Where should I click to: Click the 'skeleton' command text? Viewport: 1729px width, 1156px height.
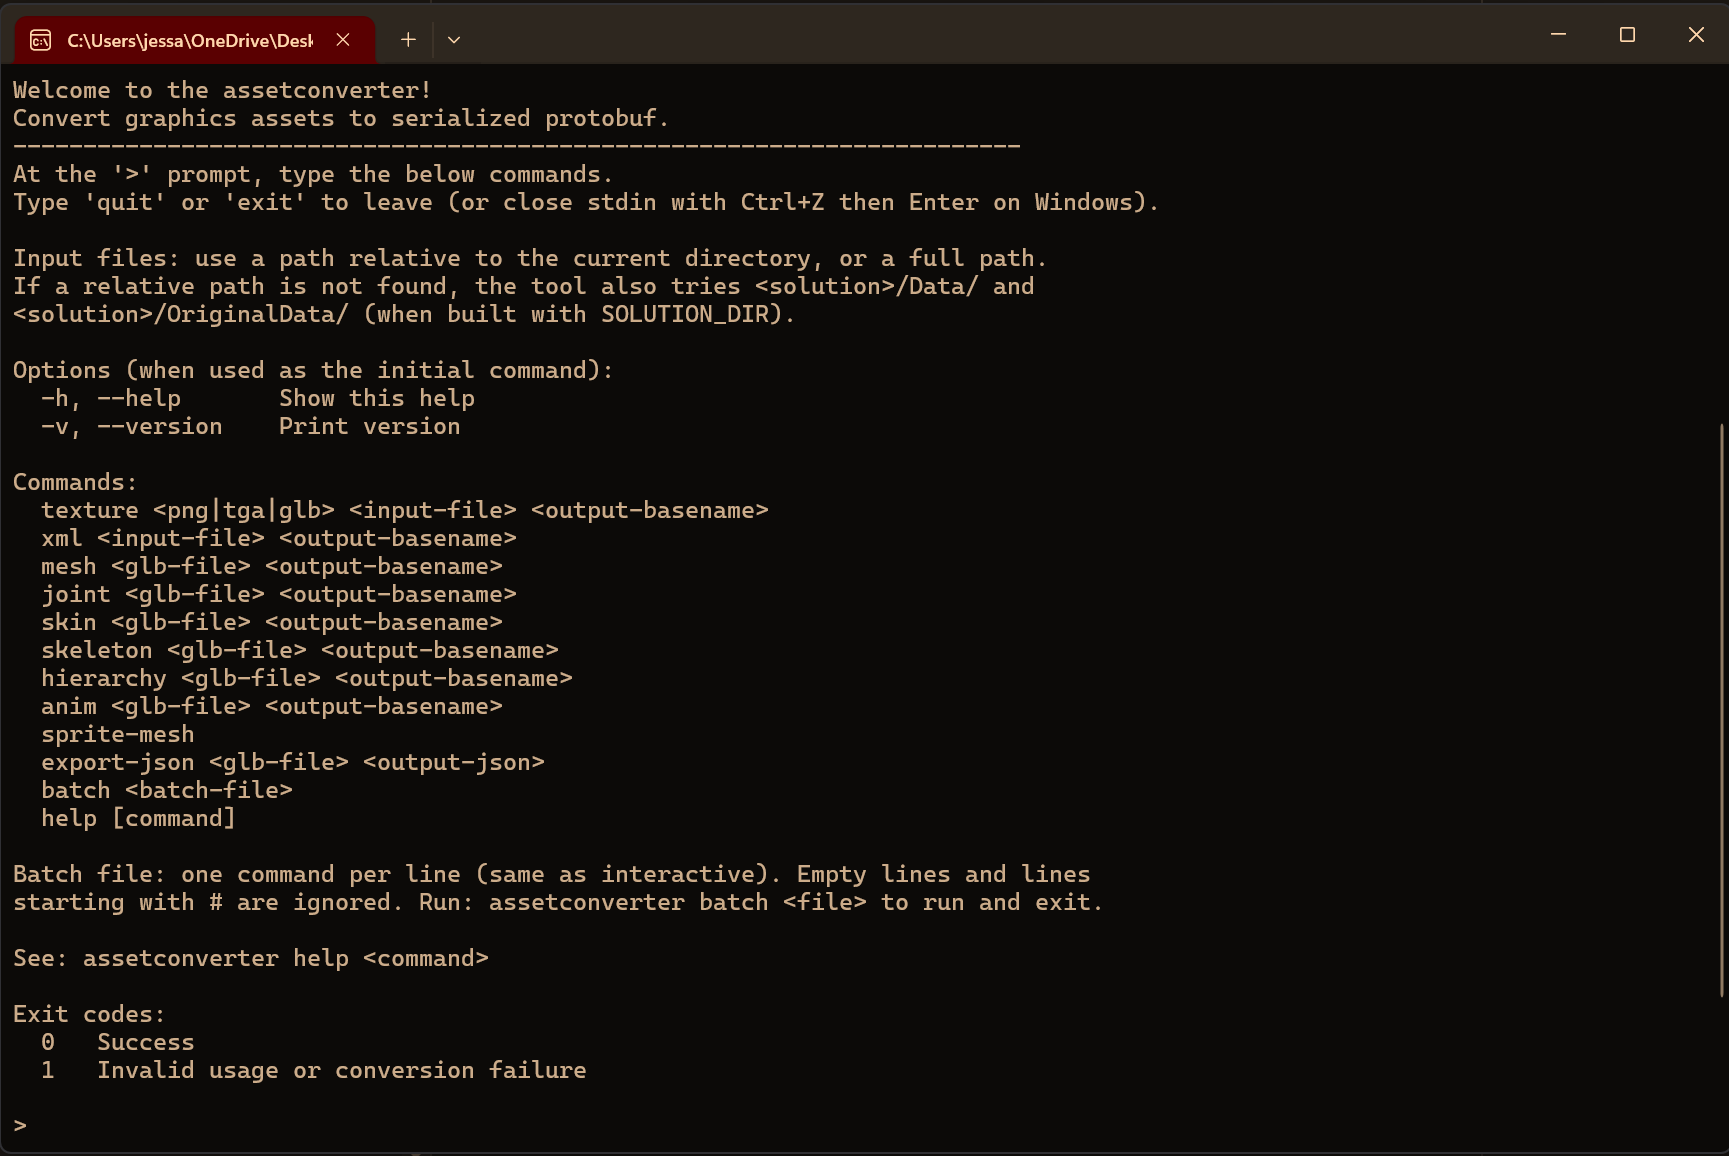(97, 651)
